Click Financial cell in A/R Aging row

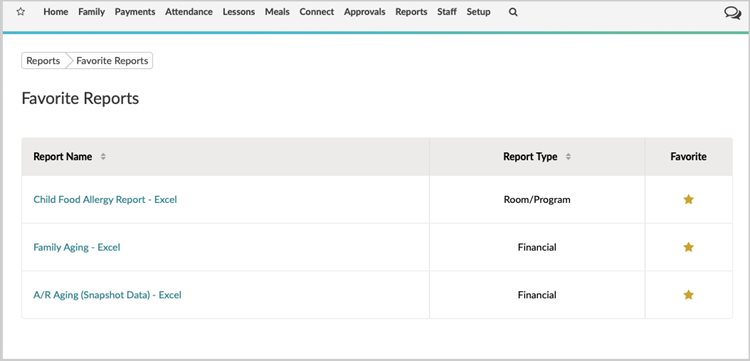click(537, 295)
